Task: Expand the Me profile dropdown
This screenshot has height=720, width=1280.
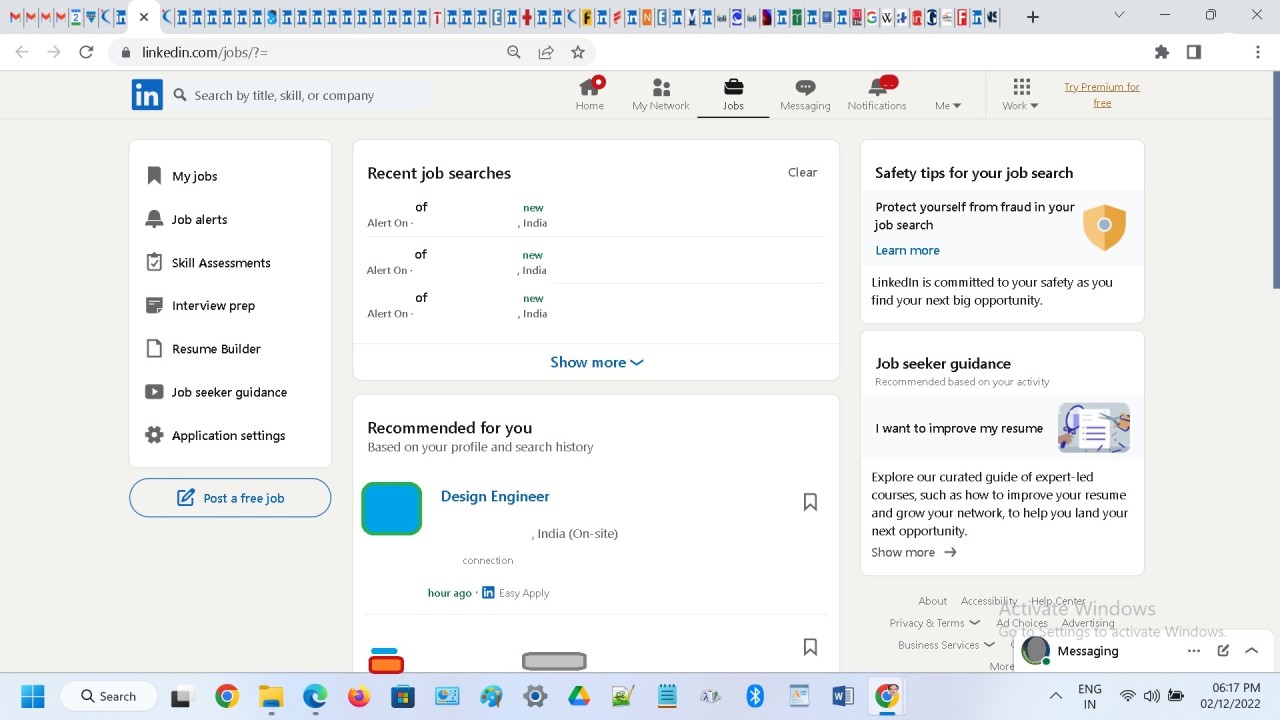Action: click(x=948, y=105)
